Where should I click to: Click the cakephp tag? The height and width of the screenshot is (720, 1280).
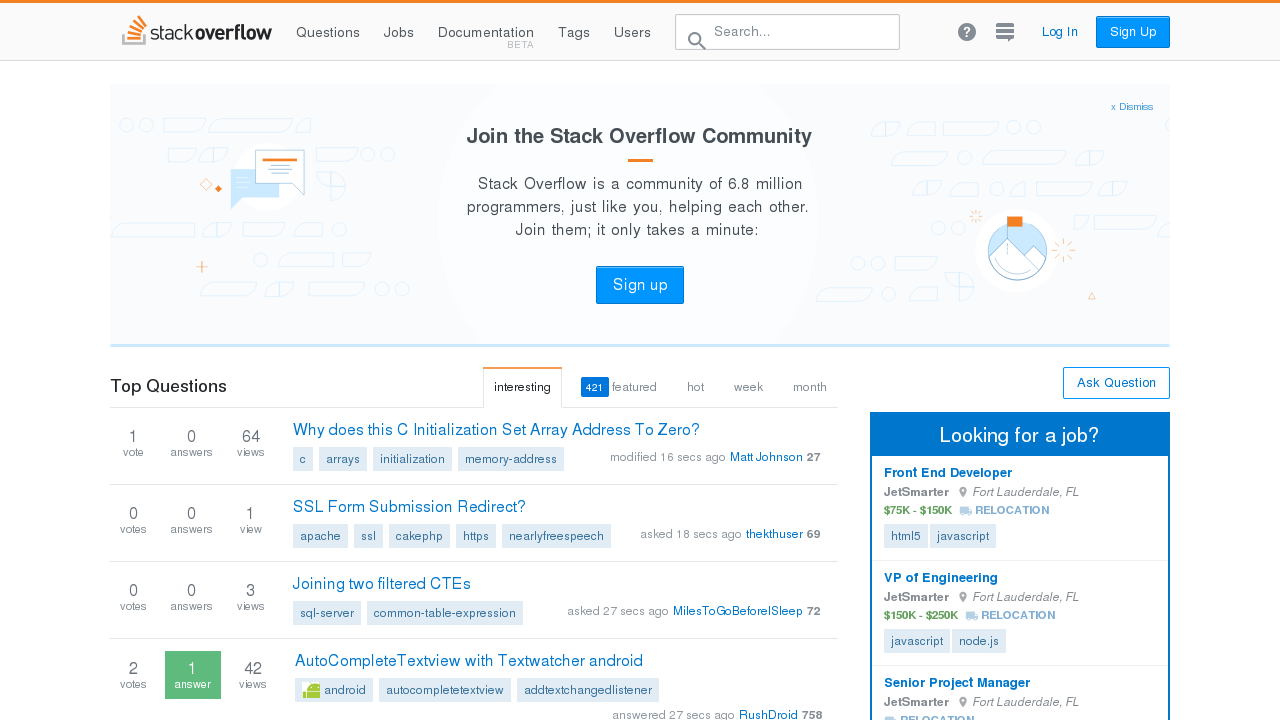pyautogui.click(x=419, y=536)
